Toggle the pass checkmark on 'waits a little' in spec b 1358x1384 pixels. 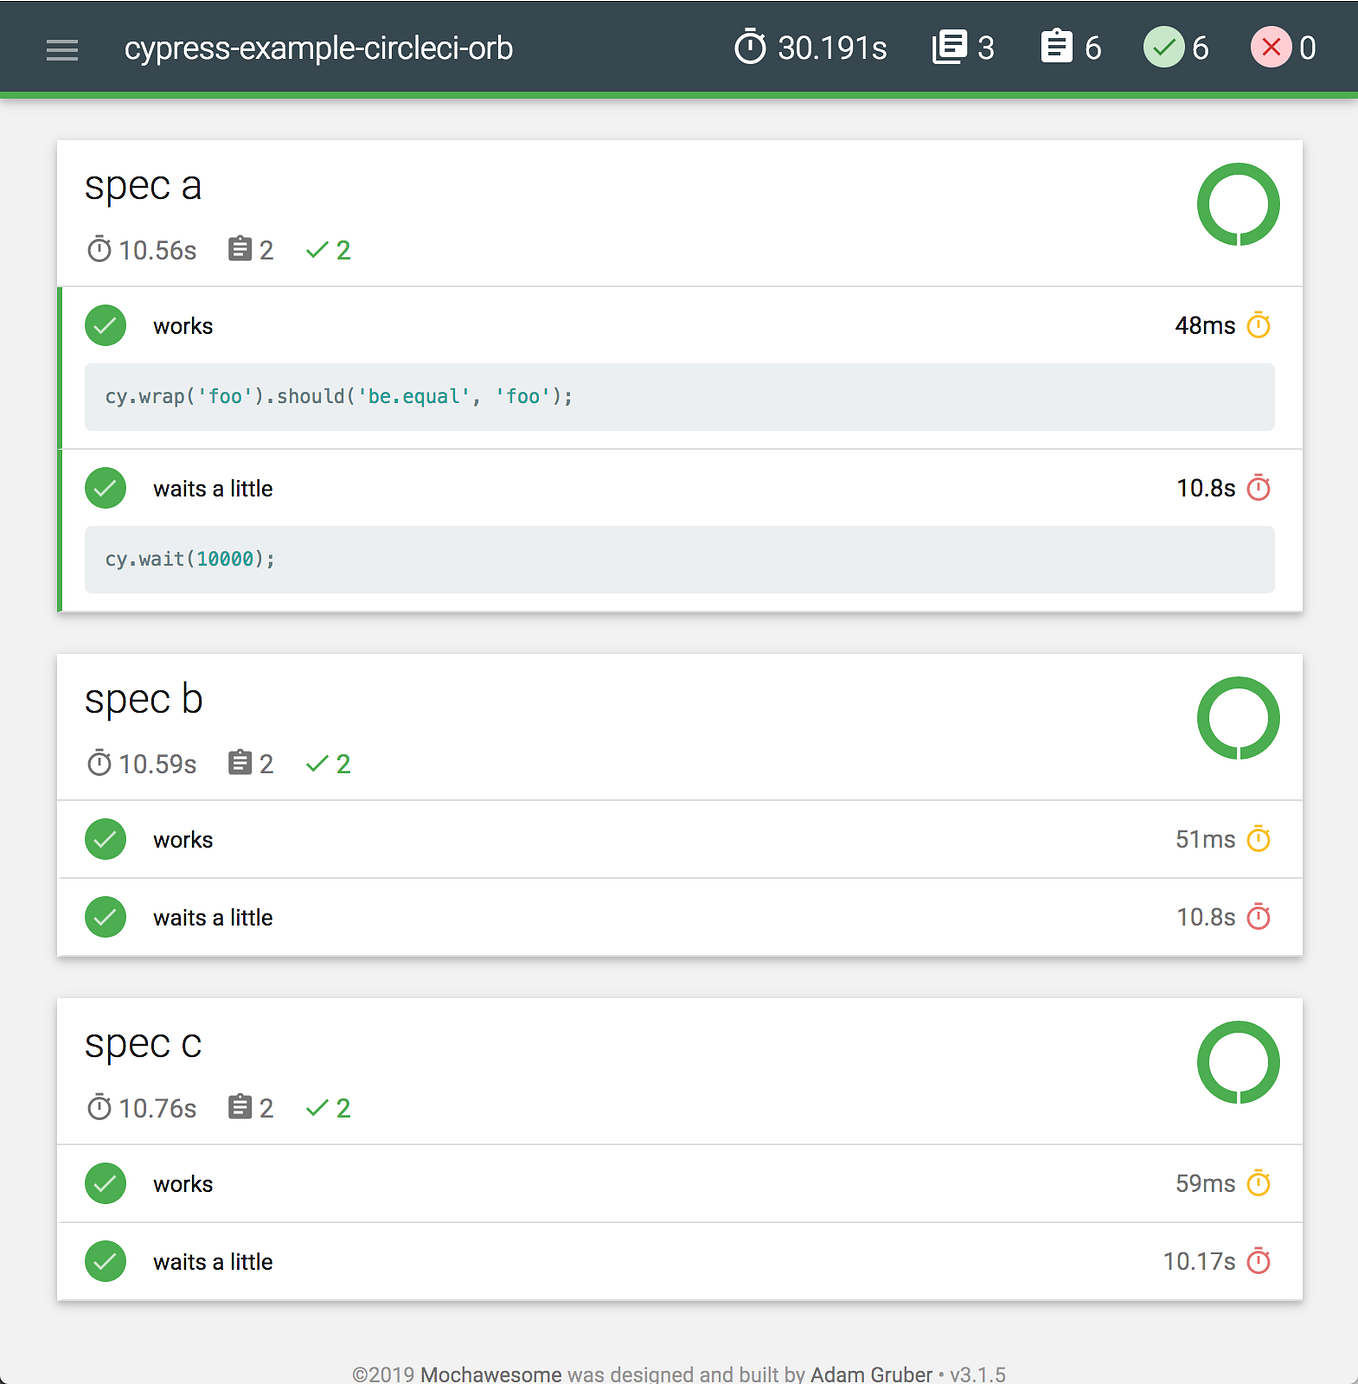pyautogui.click(x=105, y=917)
